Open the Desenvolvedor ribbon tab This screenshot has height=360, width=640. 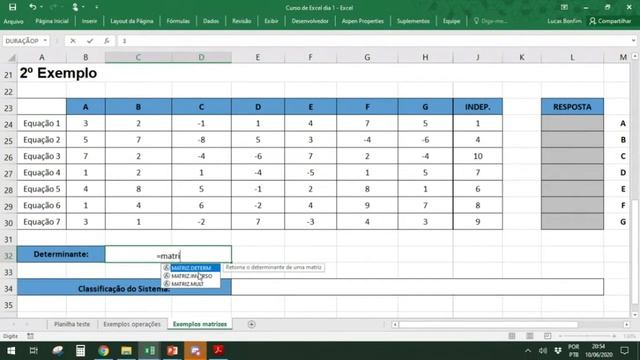tap(310, 21)
